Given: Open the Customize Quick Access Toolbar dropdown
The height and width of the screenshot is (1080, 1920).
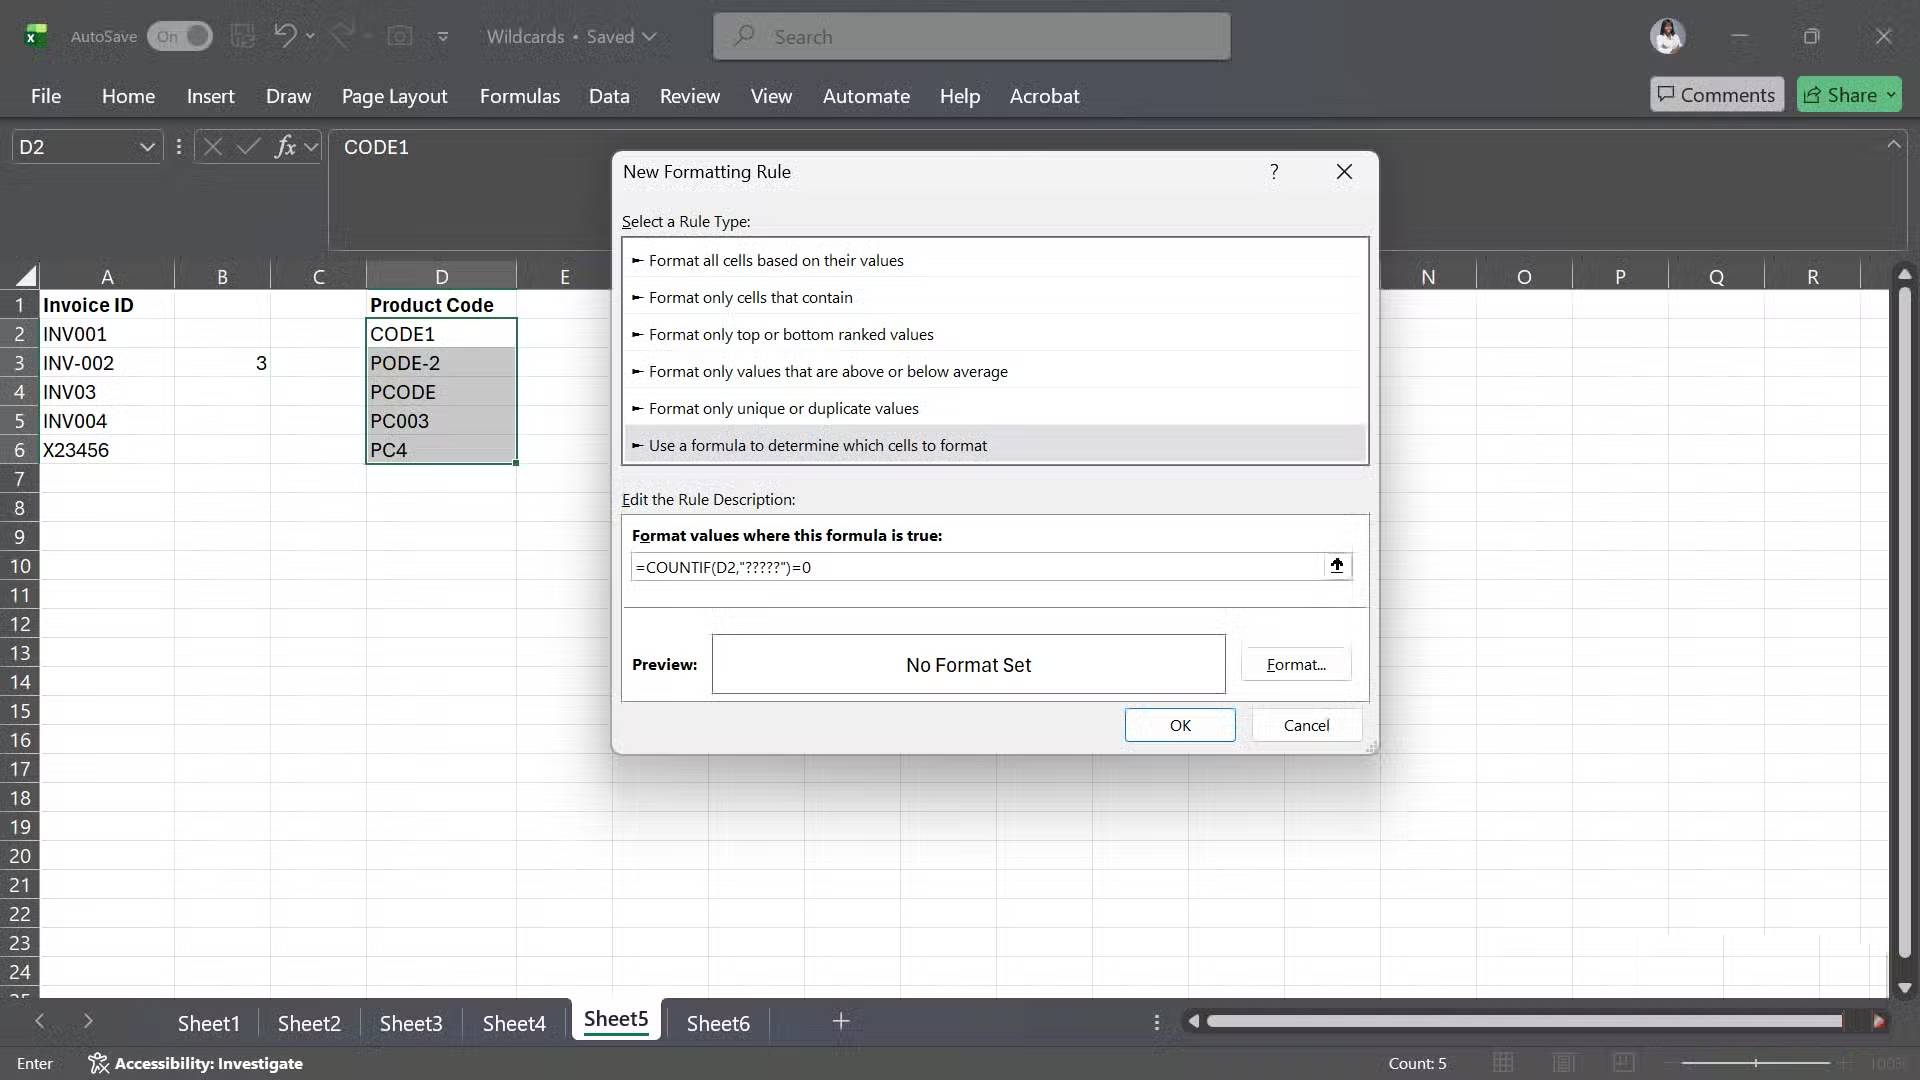Looking at the screenshot, I should (x=444, y=37).
